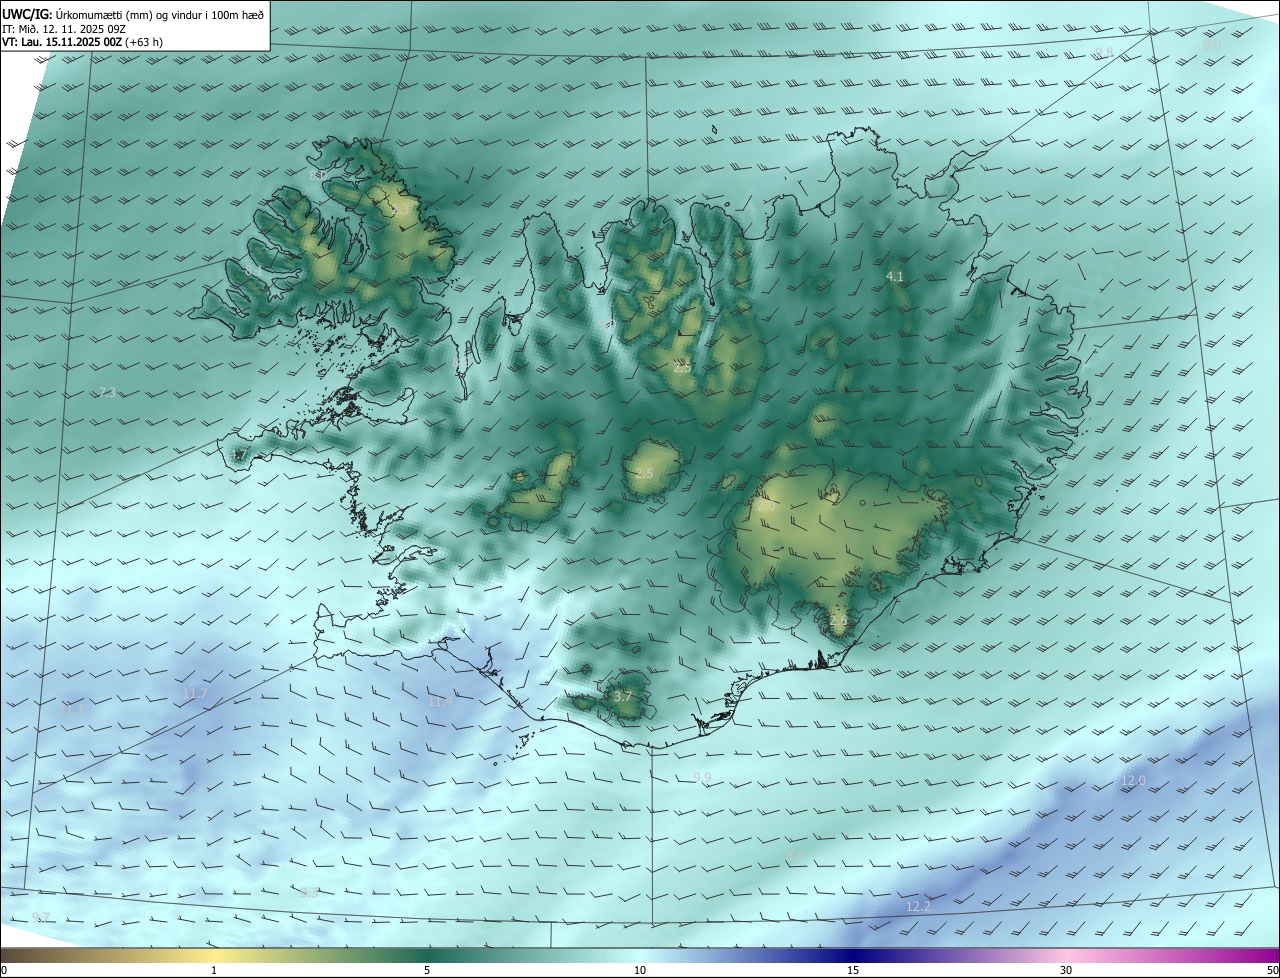This screenshot has width=1280, height=978.
Task: Click the UWC/IG Úrkomumætti title text
Action: point(133,14)
